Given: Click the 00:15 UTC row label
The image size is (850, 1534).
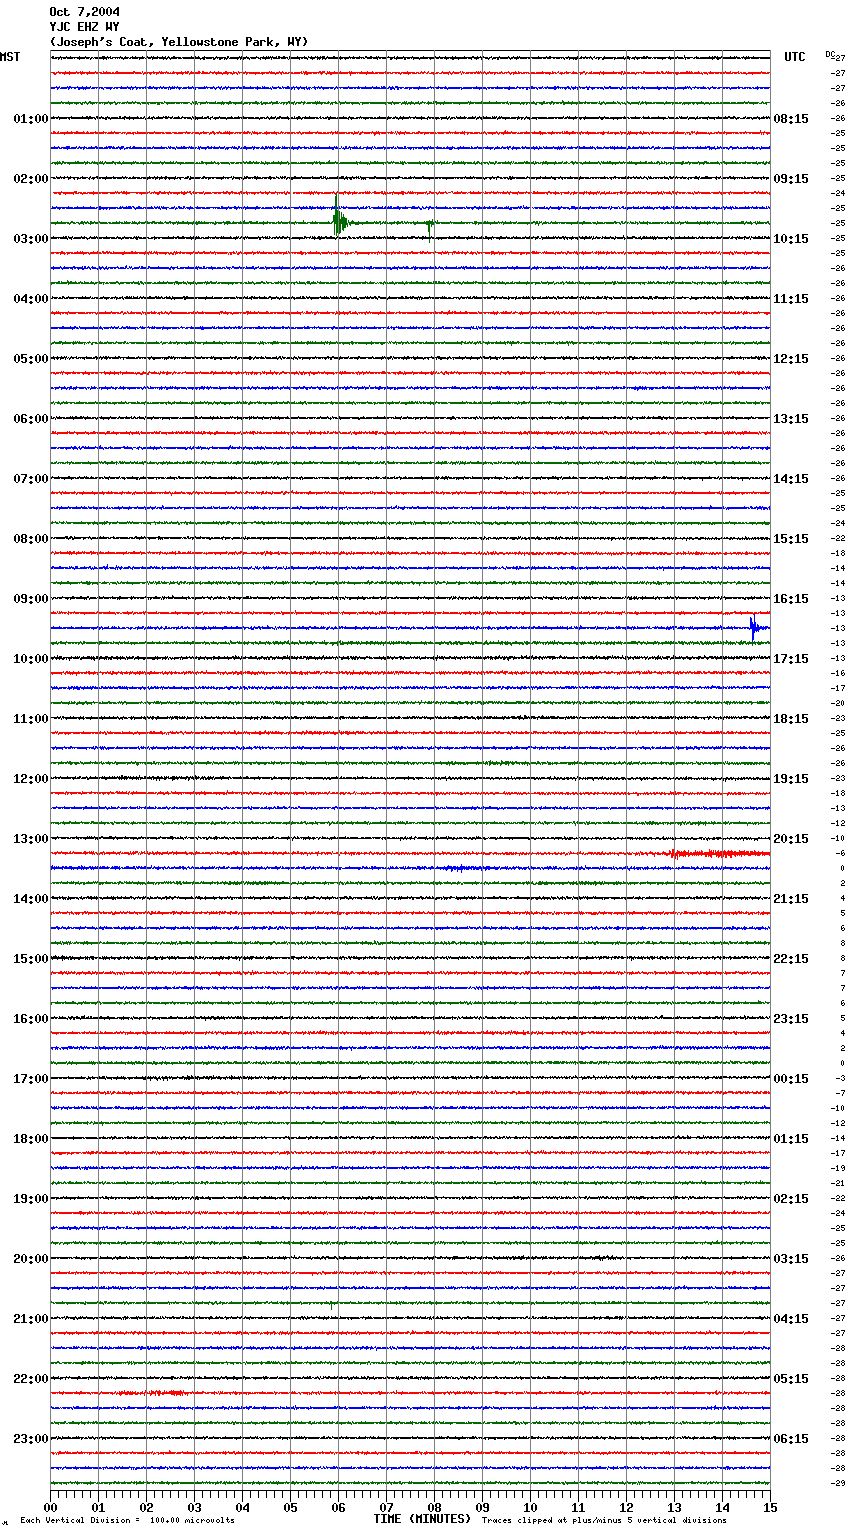Looking at the screenshot, I should coord(791,1079).
